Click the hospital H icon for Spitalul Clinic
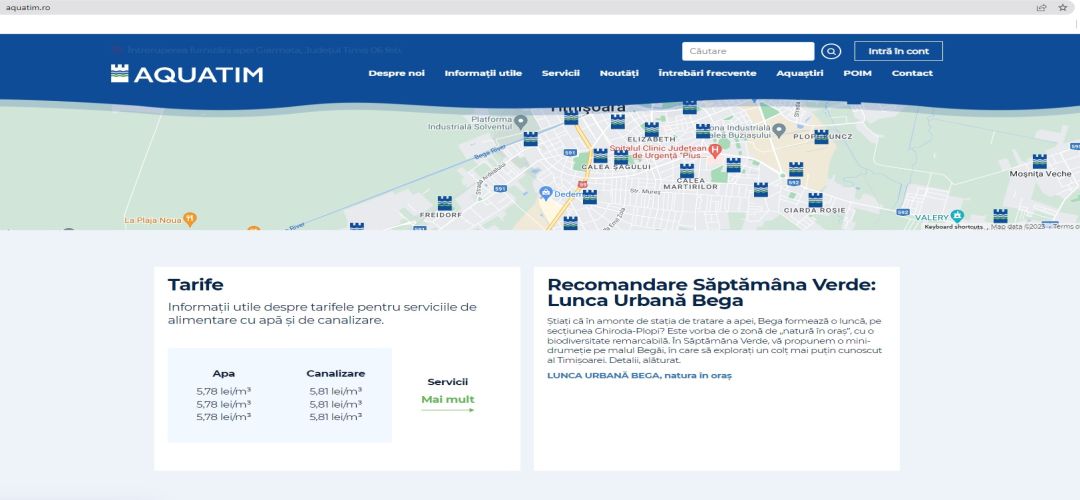This screenshot has height=500, width=1080. tap(715, 149)
